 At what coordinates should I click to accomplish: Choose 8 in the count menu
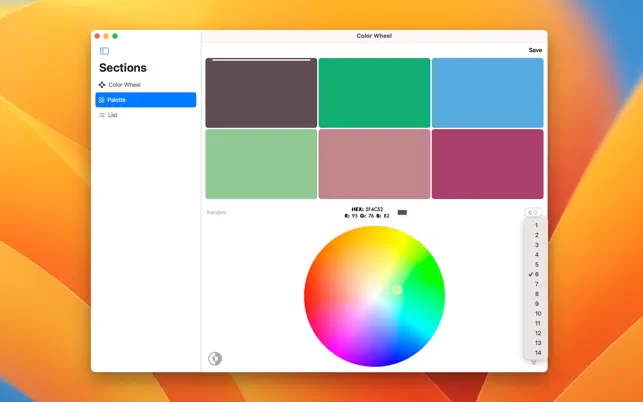coord(536,294)
